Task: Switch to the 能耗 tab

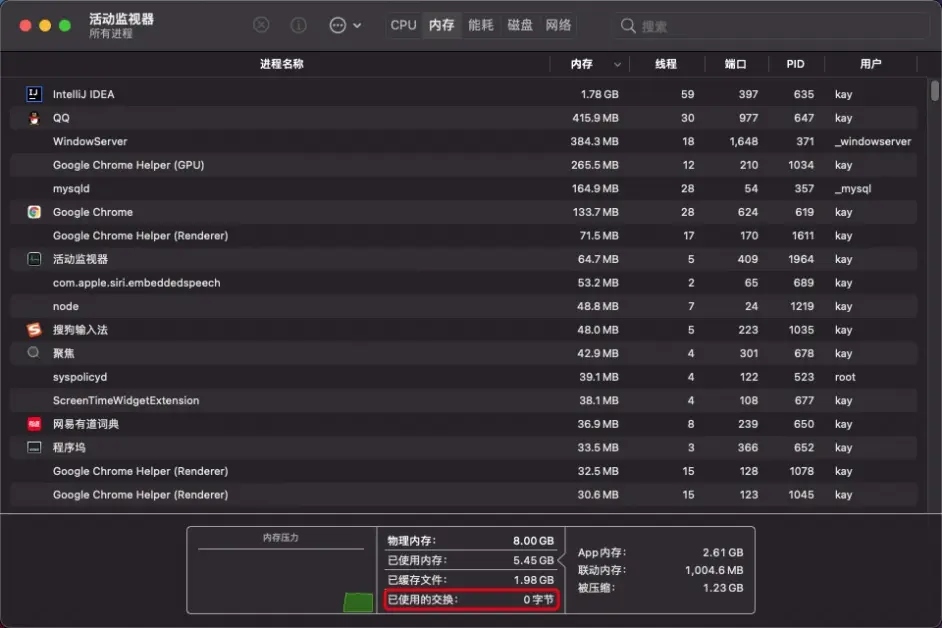Action: [x=481, y=25]
